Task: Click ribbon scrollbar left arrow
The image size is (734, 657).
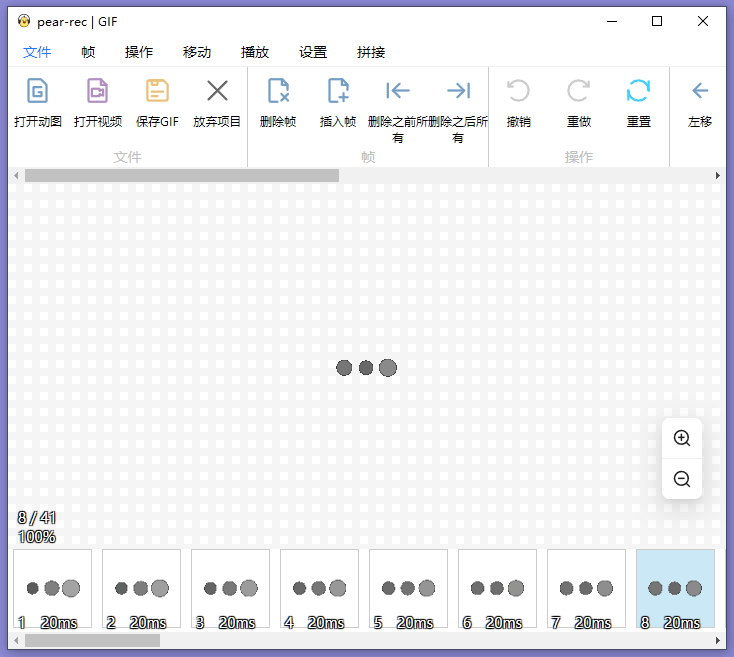Action: 16,175
